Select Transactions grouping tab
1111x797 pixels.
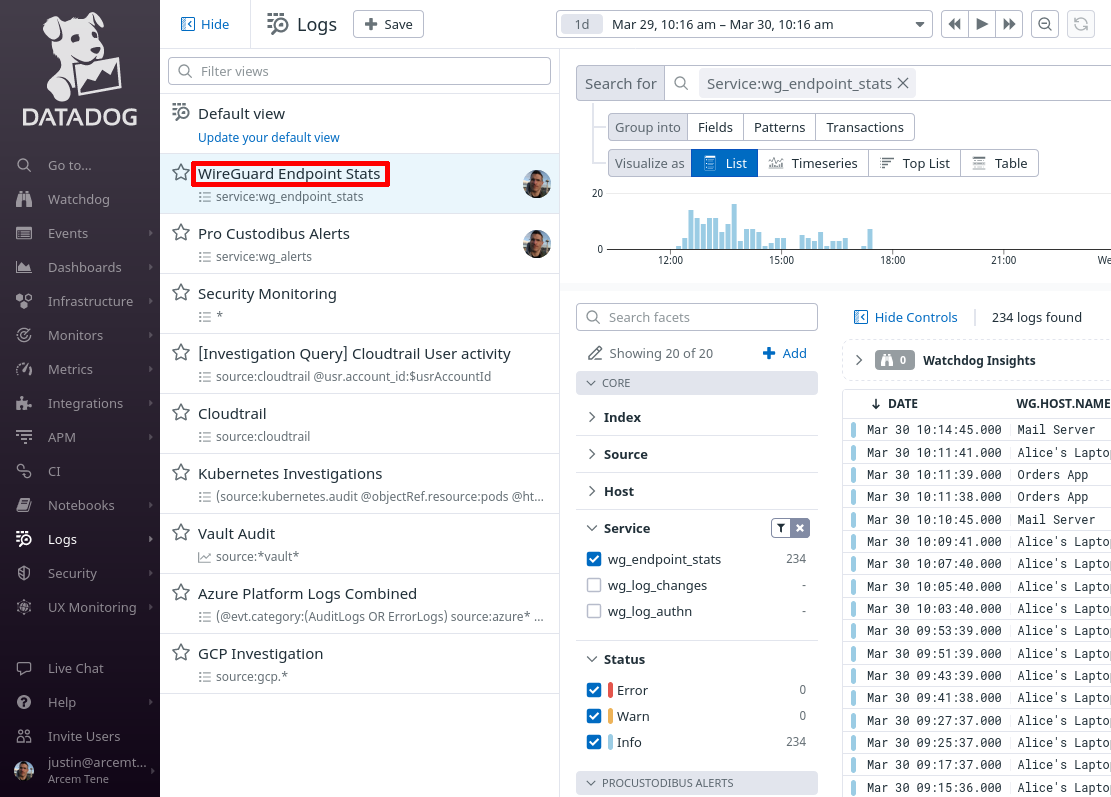[x=864, y=128]
